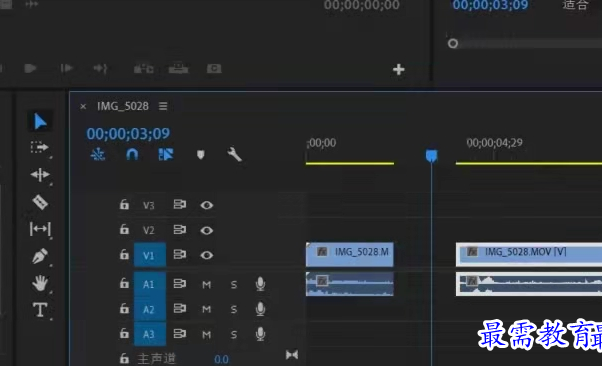This screenshot has height=366, width=602.
Task: Toggle V1 track targeting
Action: 150,255
